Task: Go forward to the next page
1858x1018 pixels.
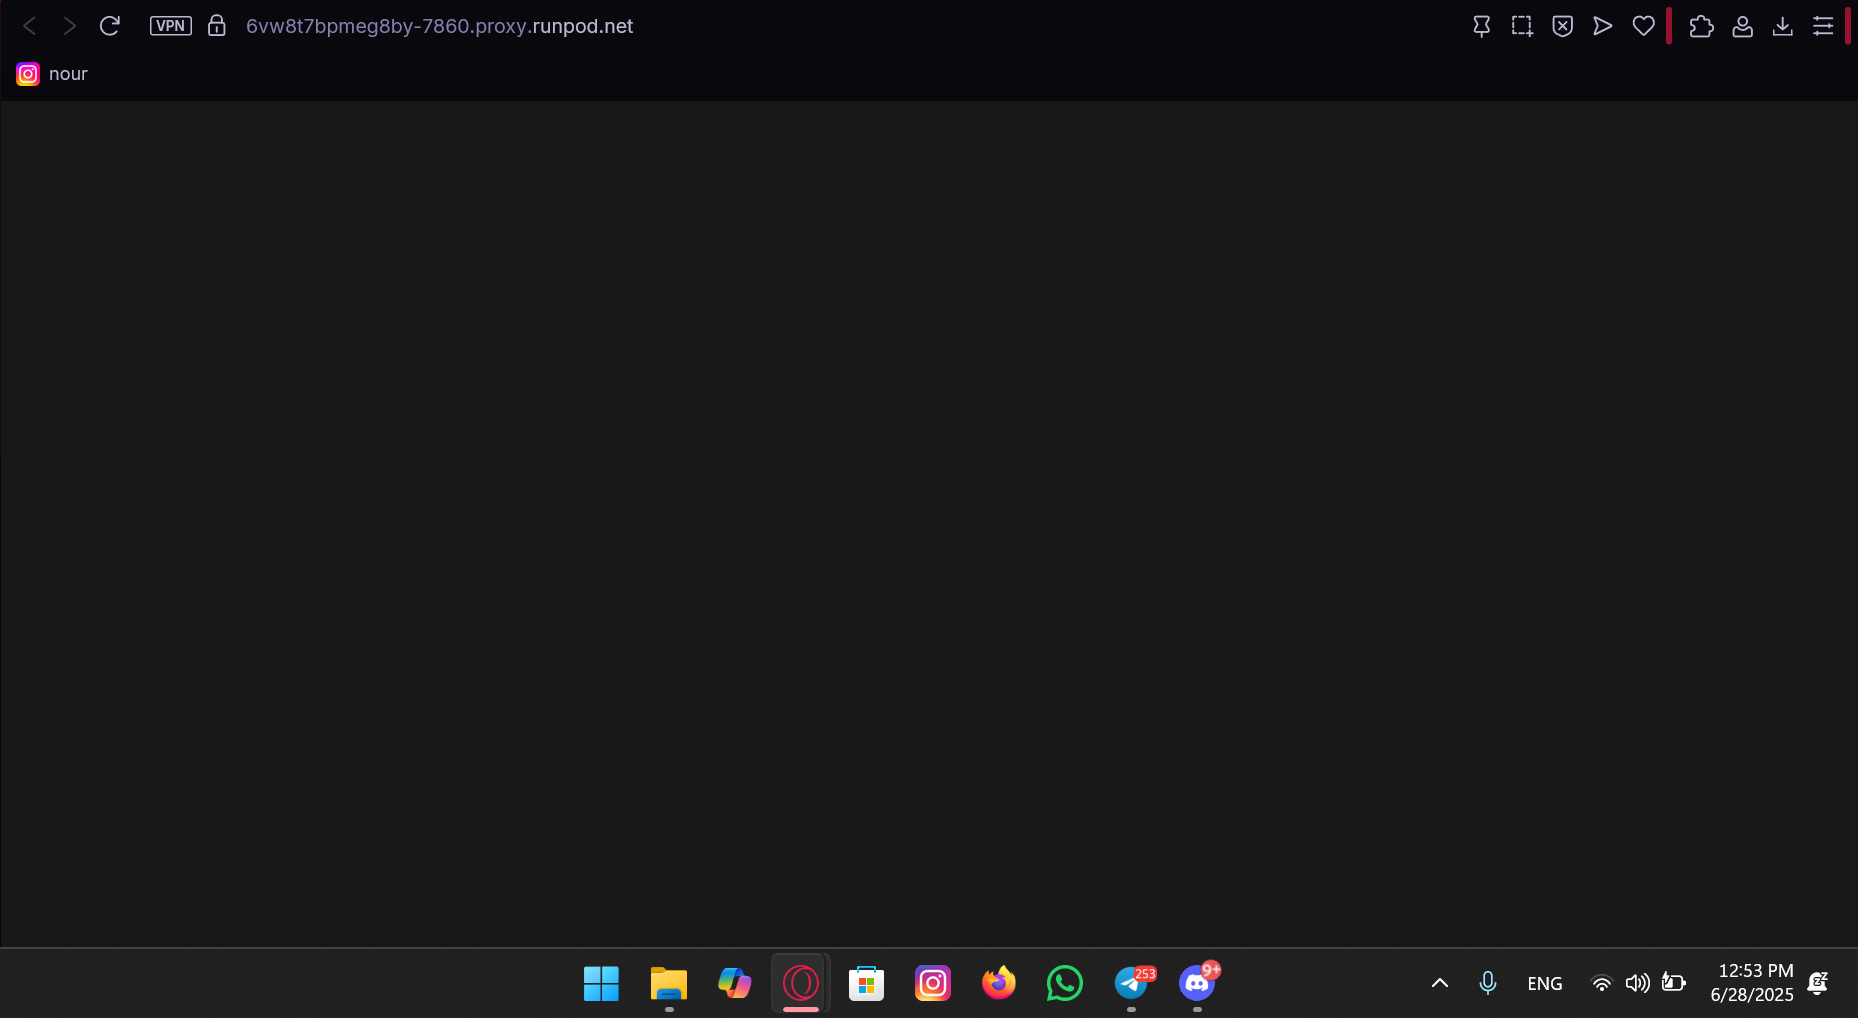Action: click(x=69, y=26)
